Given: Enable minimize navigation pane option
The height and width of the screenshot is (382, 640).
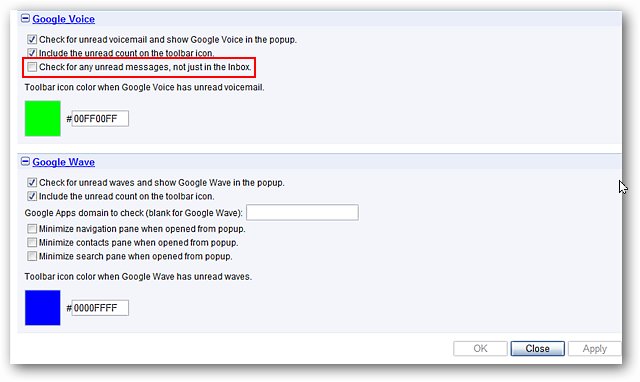Looking at the screenshot, I should click(32, 229).
